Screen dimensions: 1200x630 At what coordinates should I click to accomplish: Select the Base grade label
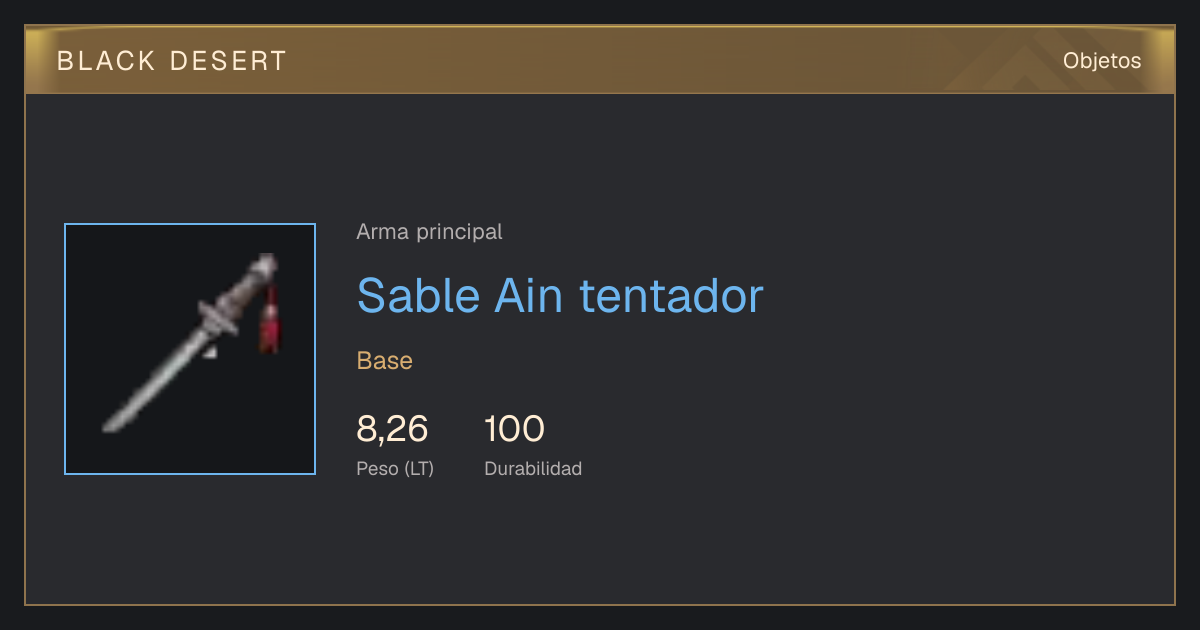[x=384, y=361]
